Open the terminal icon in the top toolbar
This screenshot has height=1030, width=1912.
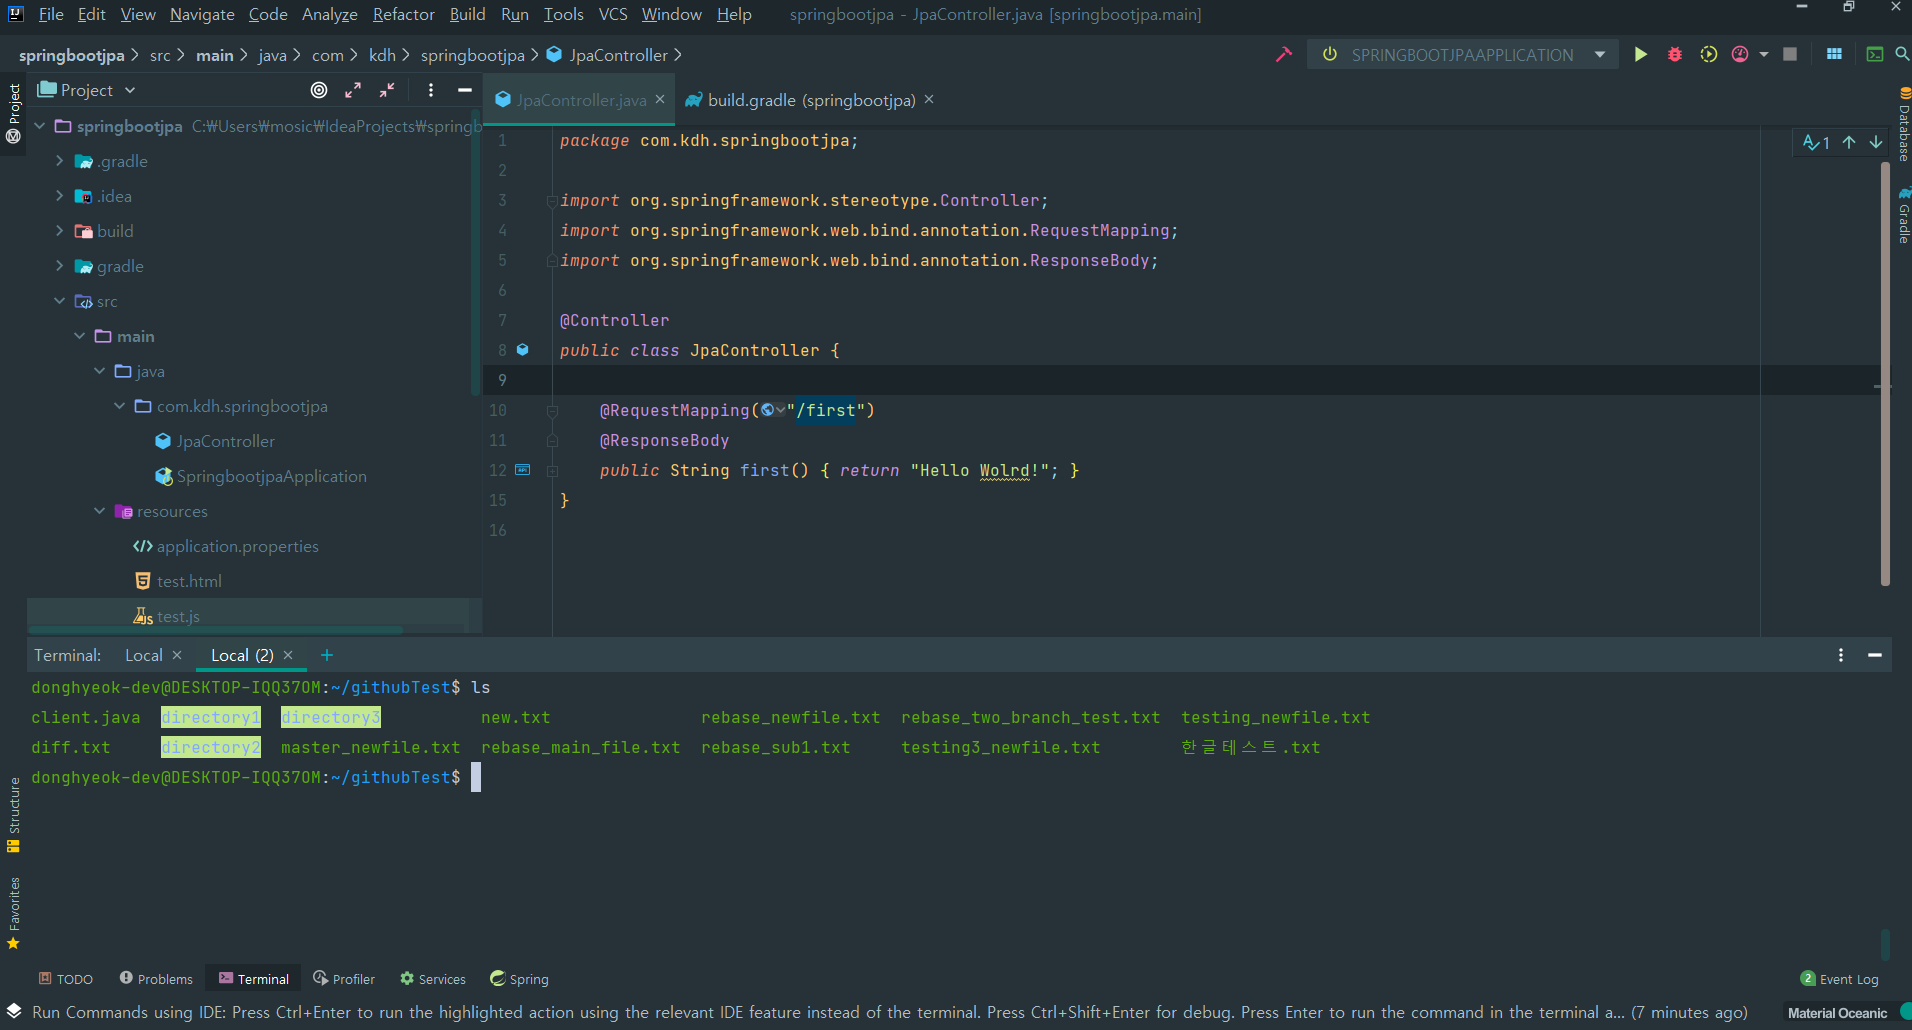(x=1875, y=54)
